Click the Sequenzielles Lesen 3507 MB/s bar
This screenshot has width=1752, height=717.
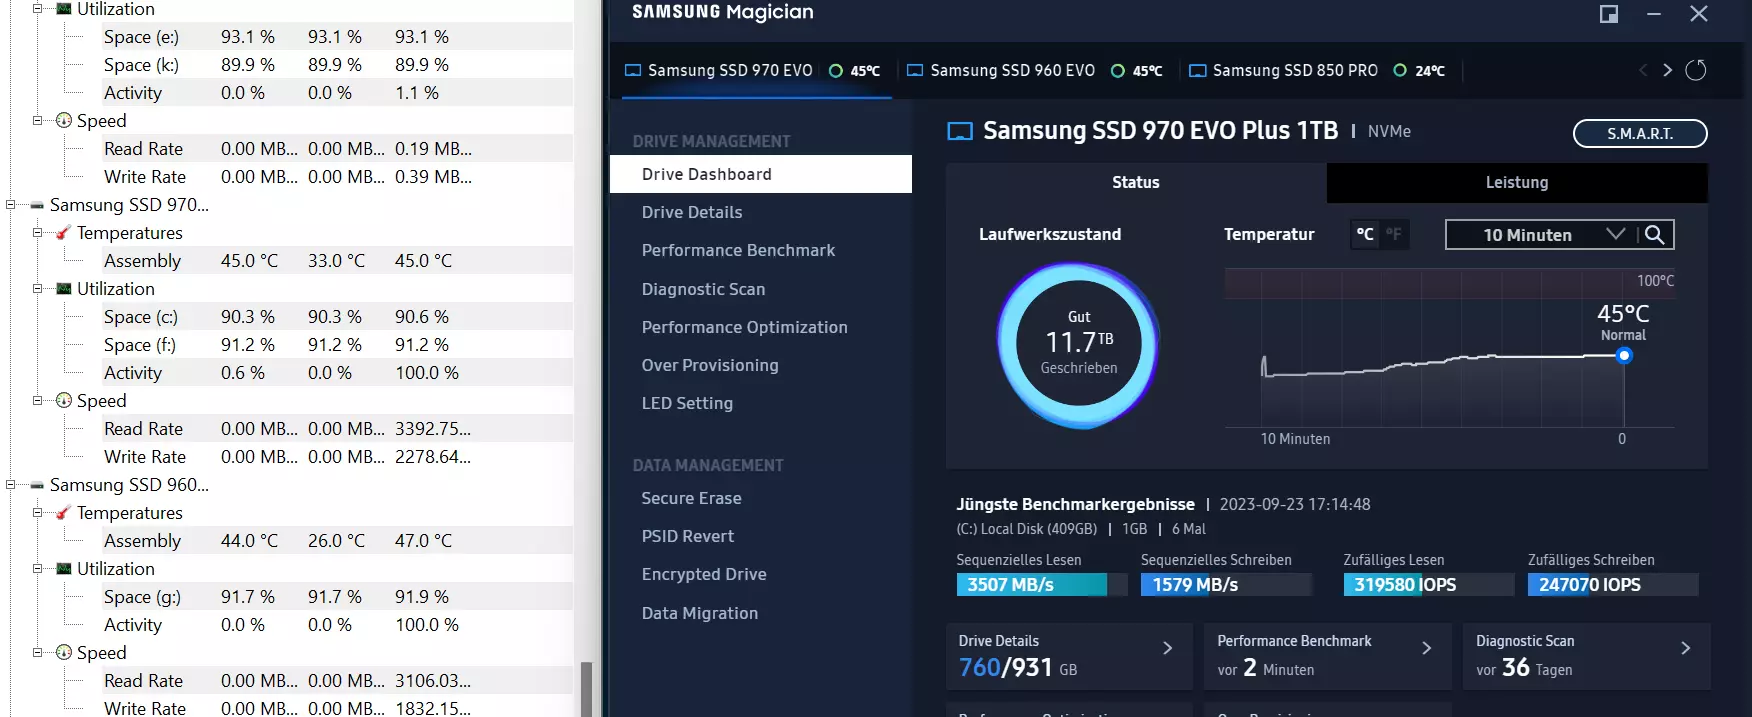click(1041, 584)
